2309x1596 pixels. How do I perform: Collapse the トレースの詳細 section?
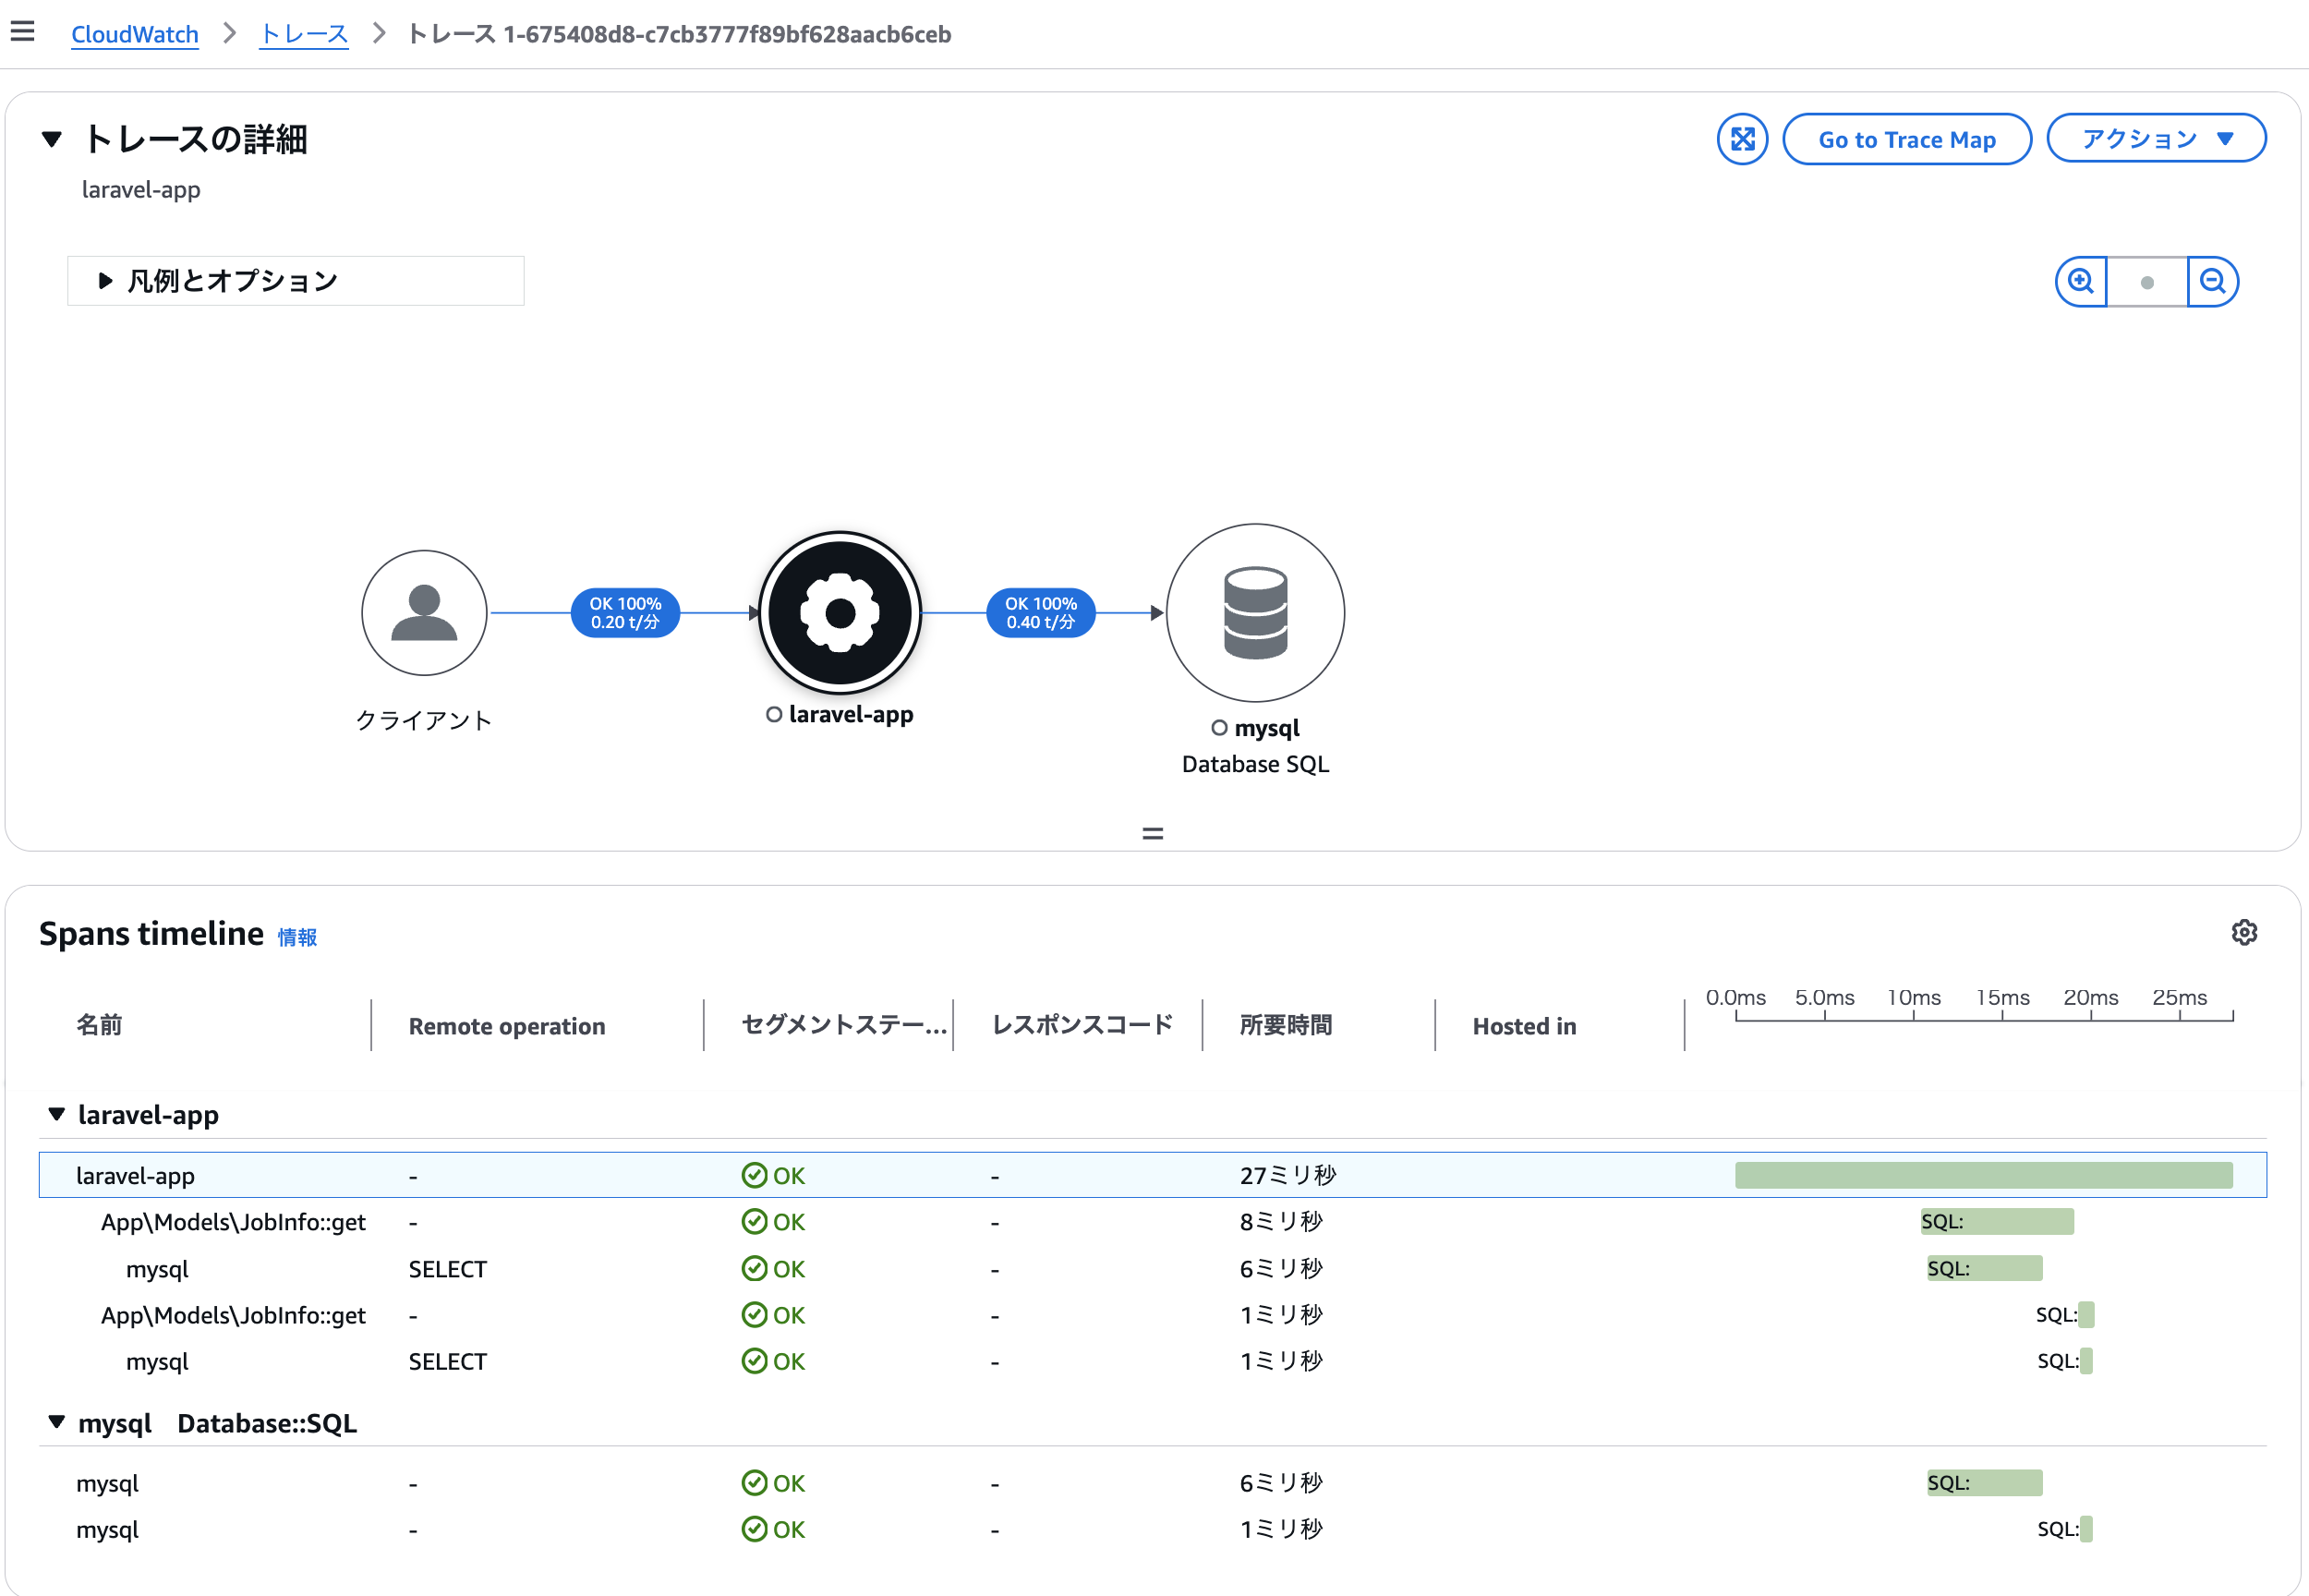(52, 139)
